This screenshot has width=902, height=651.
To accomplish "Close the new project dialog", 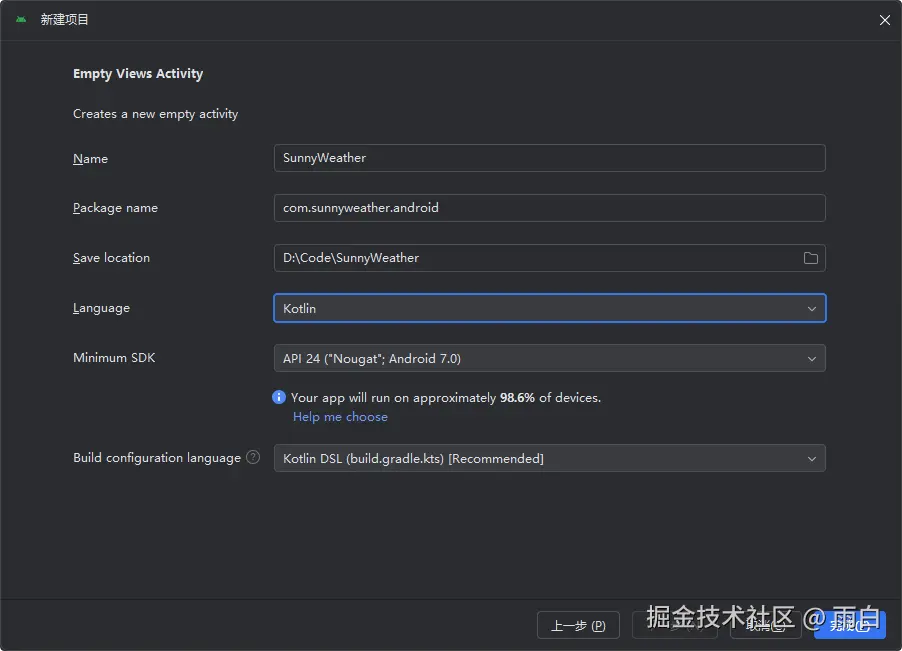I will point(884,20).
